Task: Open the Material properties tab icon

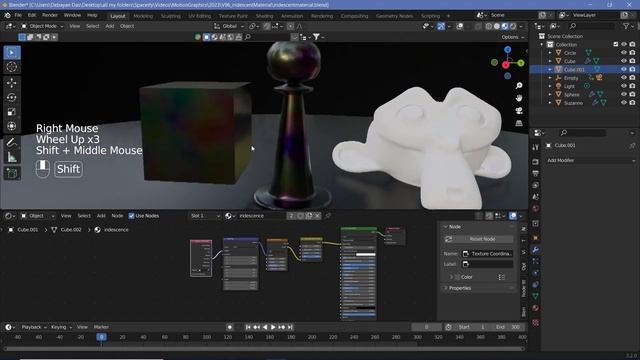Action: pyautogui.click(x=536, y=308)
